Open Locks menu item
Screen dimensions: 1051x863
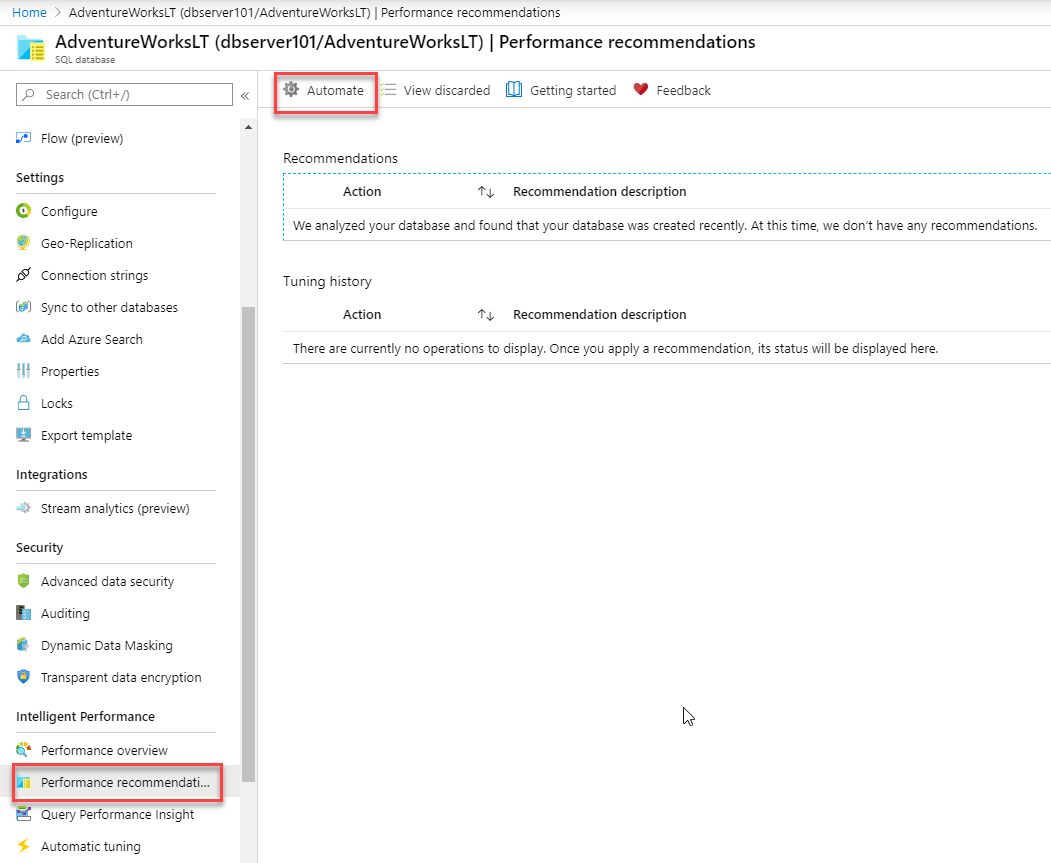56,403
